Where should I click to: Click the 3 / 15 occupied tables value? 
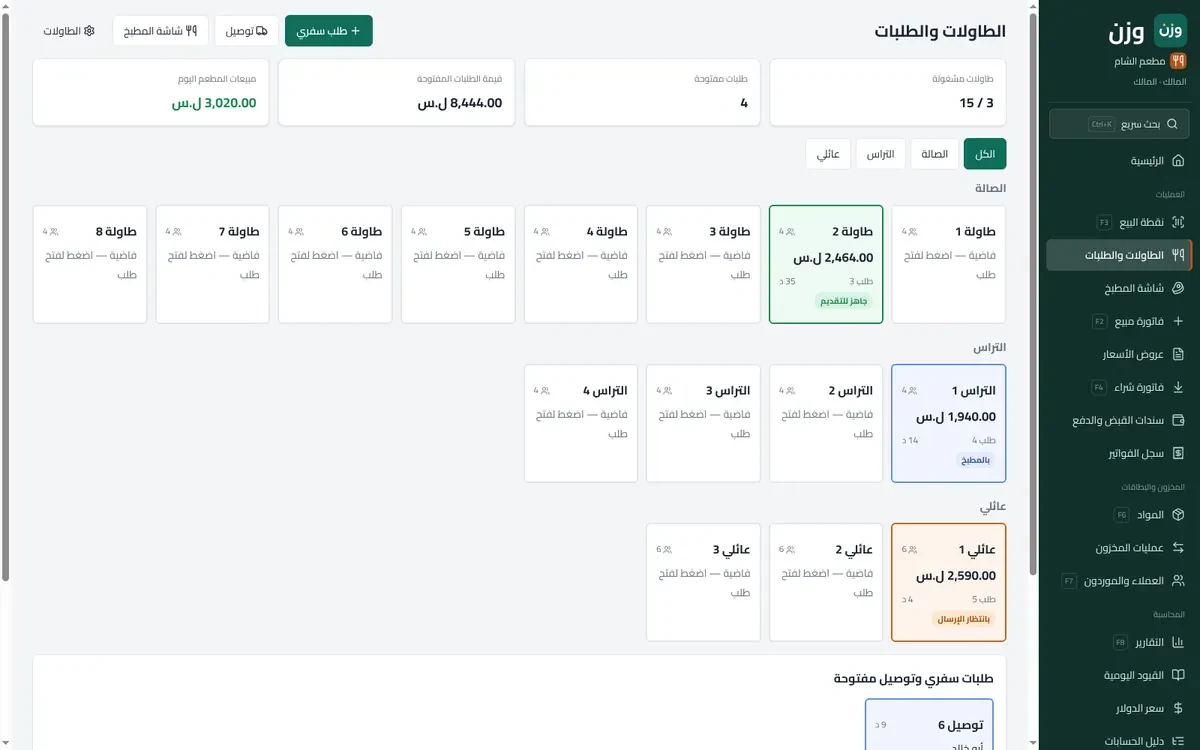coord(977,103)
